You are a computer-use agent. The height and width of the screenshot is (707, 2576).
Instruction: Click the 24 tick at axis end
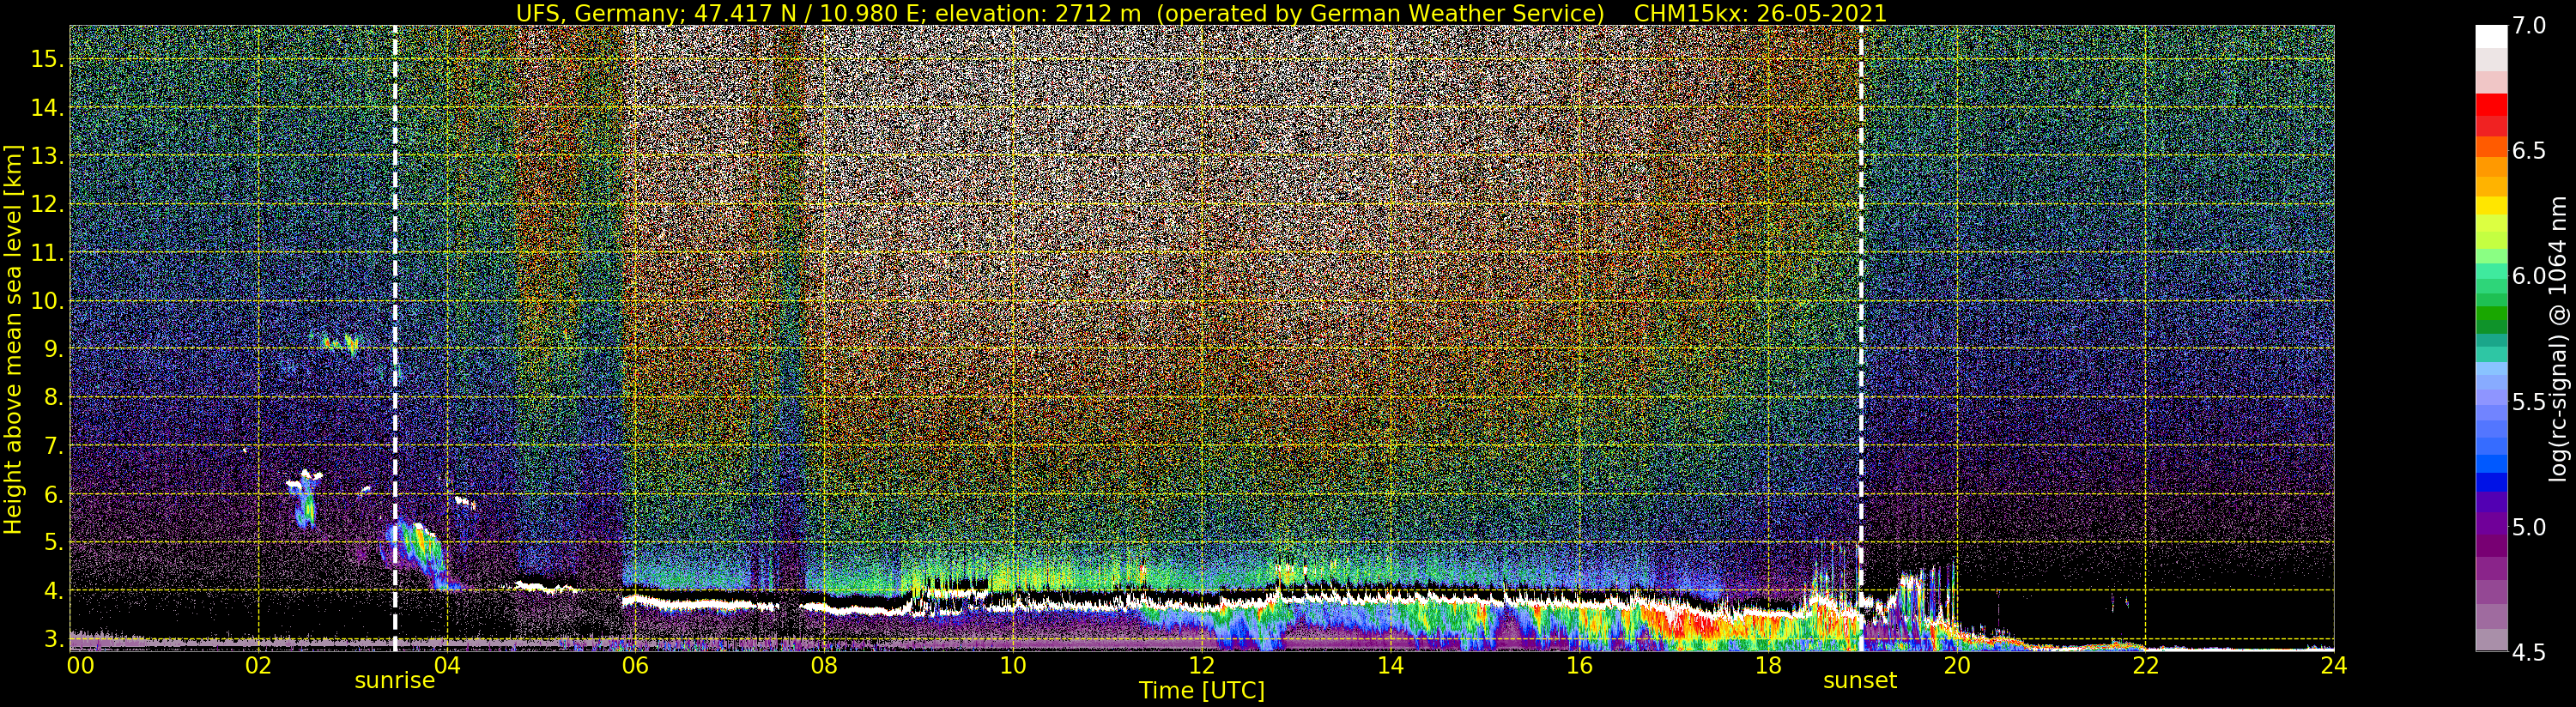(2333, 665)
